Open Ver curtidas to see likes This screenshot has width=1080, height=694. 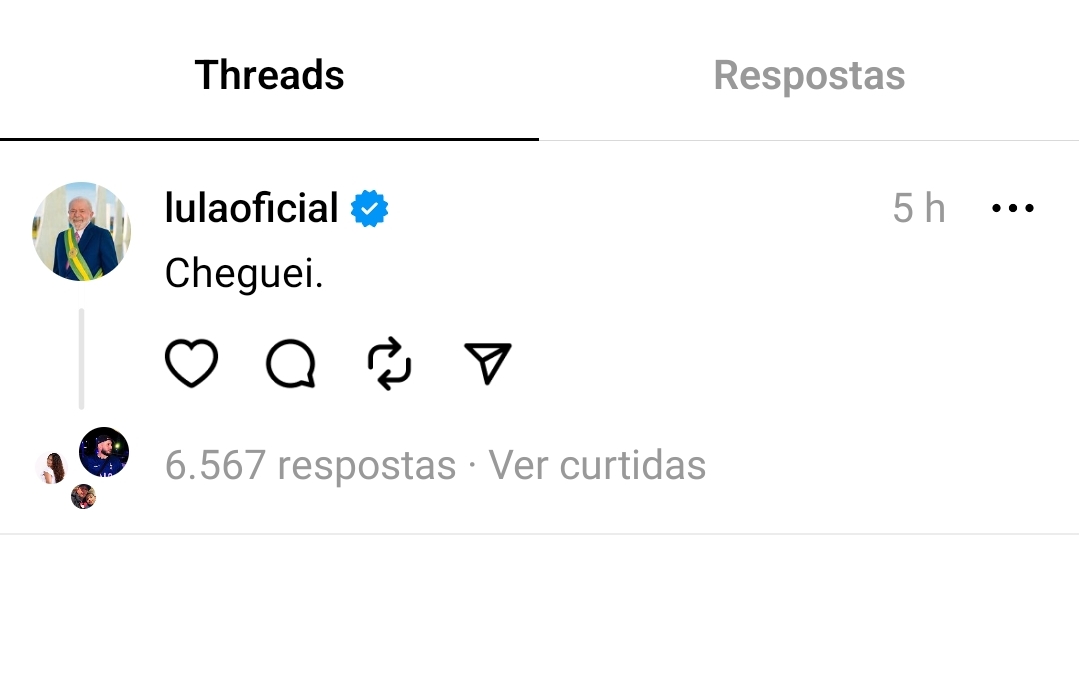597,465
